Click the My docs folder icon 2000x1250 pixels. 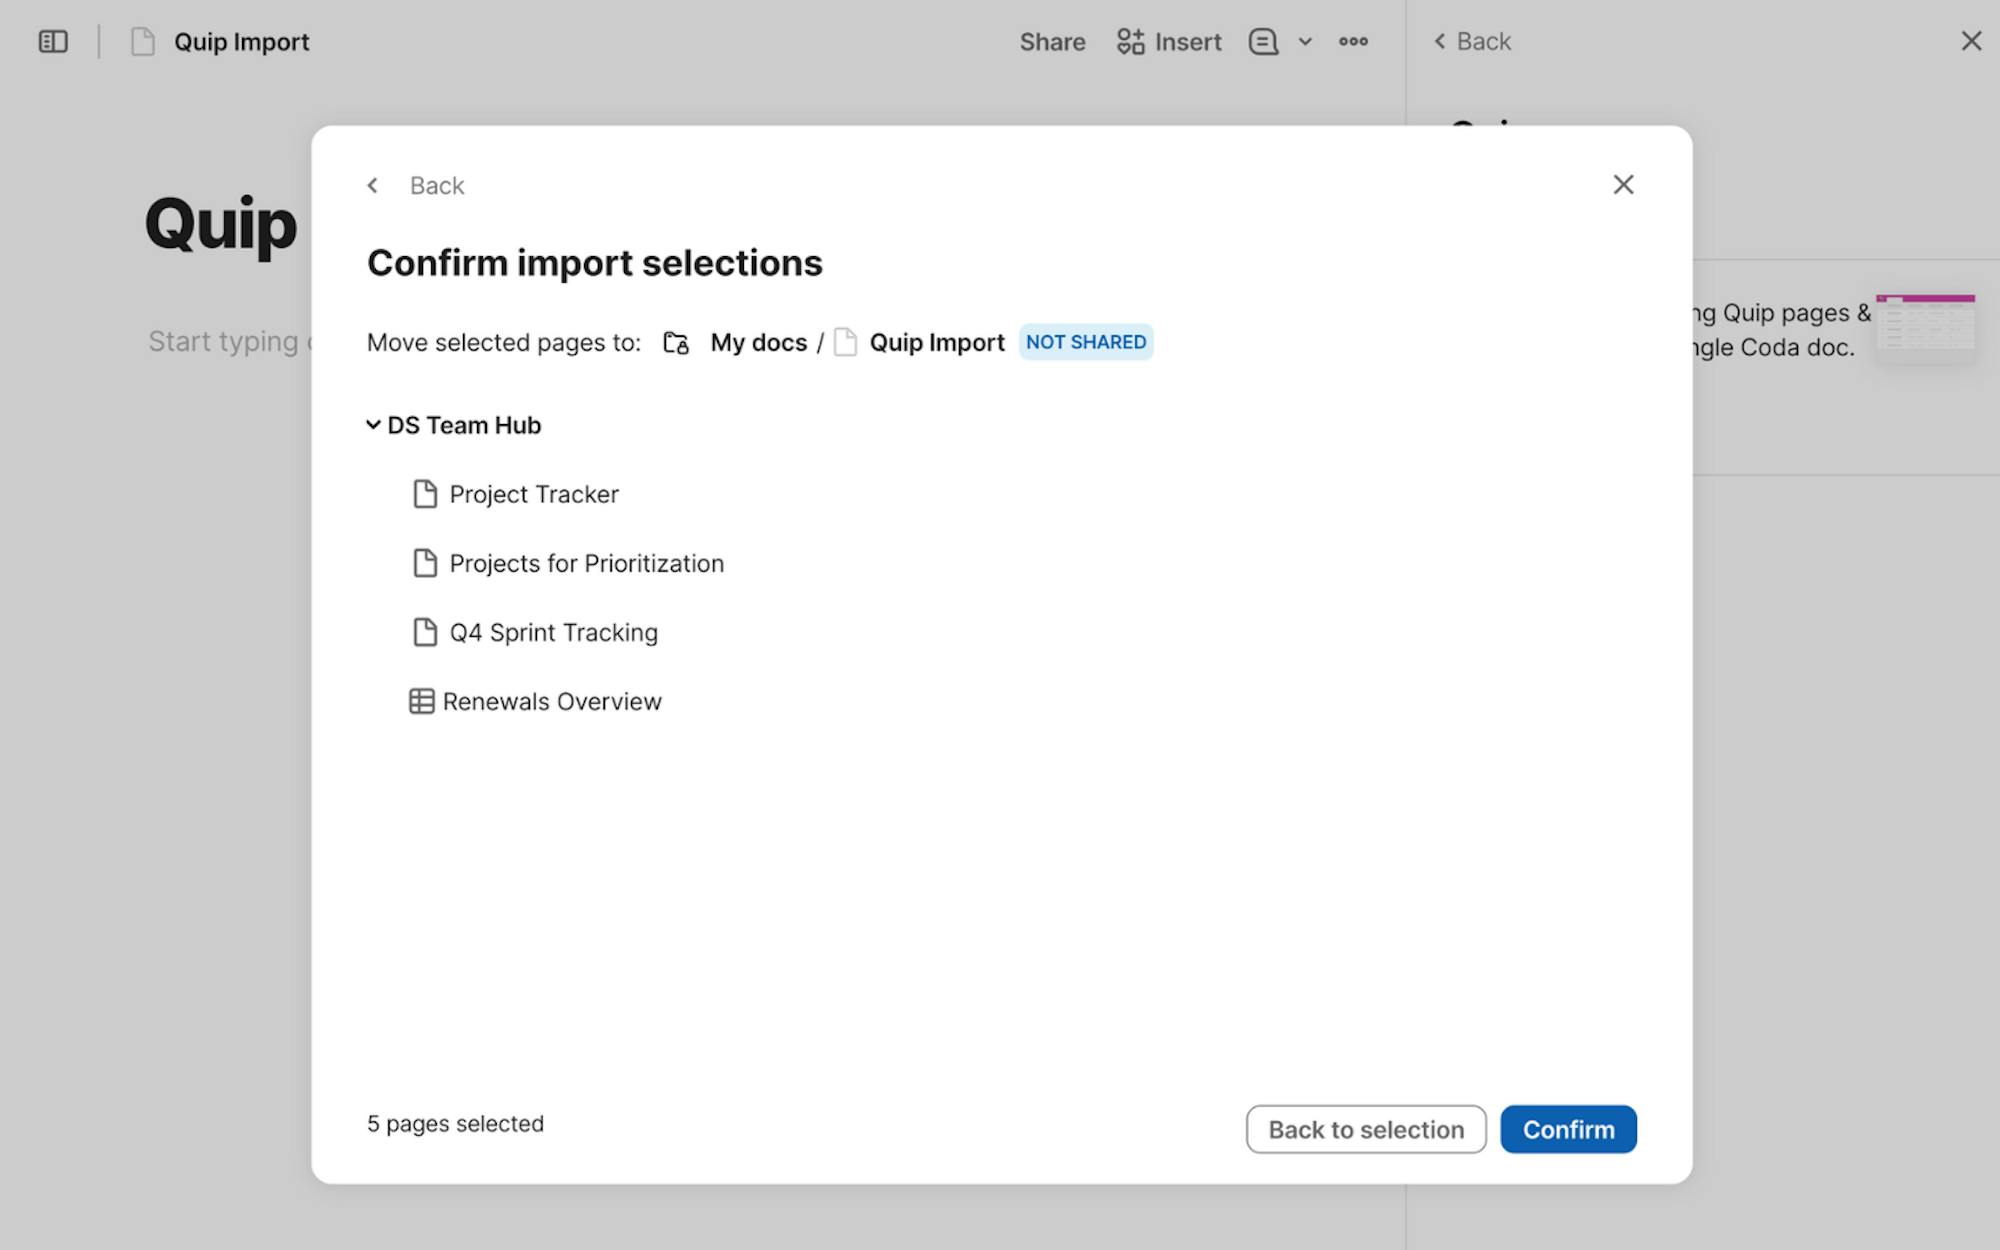[x=676, y=343]
